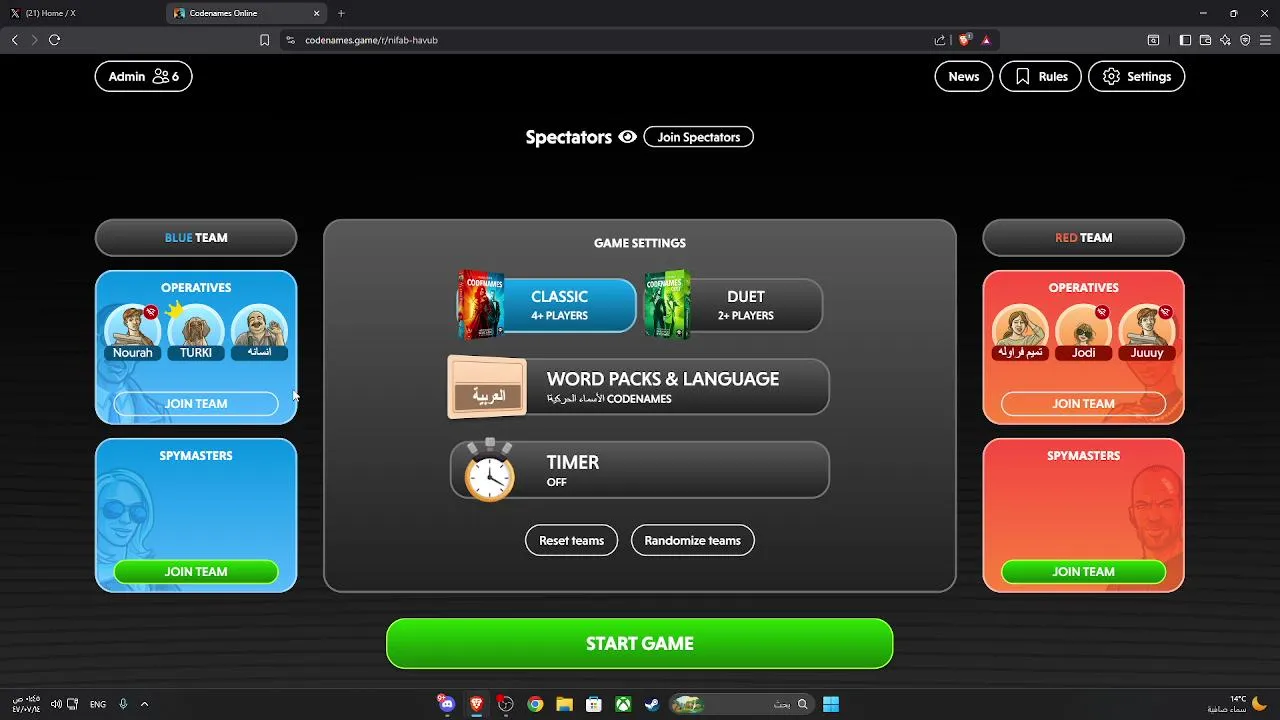Toggle the browser sidebar panel icon
The height and width of the screenshot is (720, 1280).
tap(1185, 40)
